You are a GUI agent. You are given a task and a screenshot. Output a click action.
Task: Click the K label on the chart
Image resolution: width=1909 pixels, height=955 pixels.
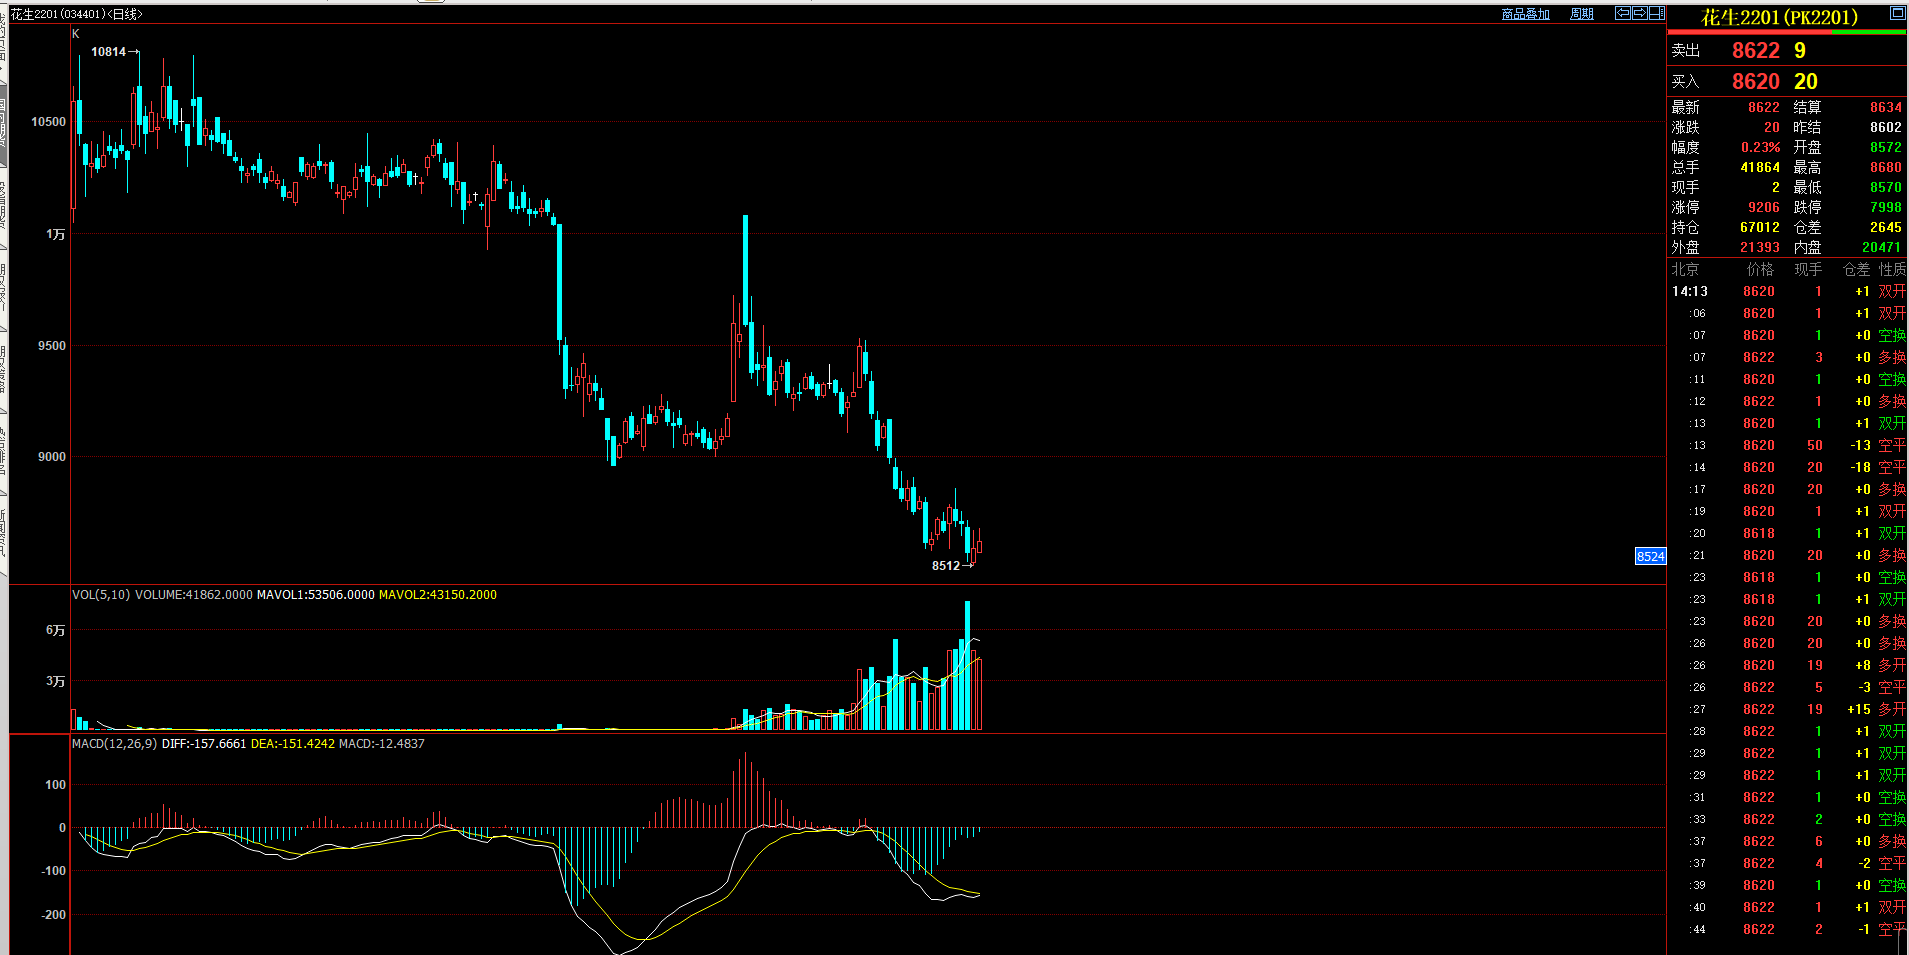point(76,34)
